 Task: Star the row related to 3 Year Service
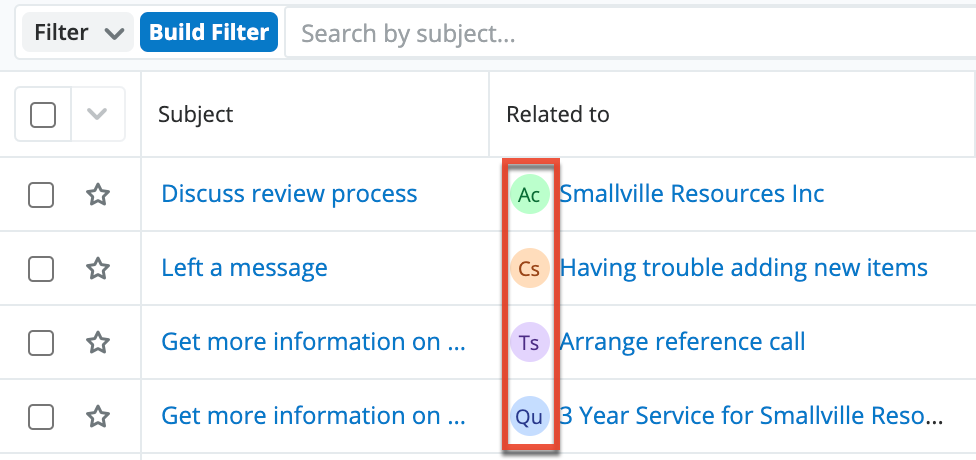97,416
